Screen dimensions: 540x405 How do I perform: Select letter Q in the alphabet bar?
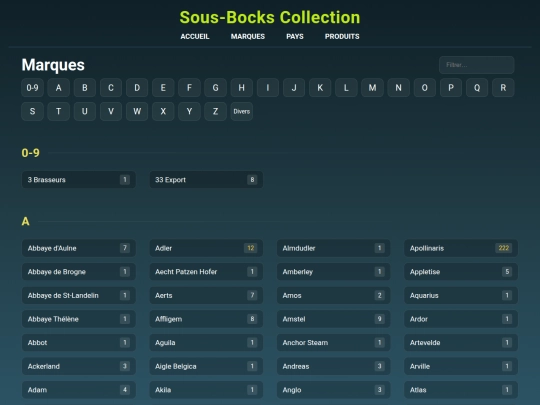point(477,88)
